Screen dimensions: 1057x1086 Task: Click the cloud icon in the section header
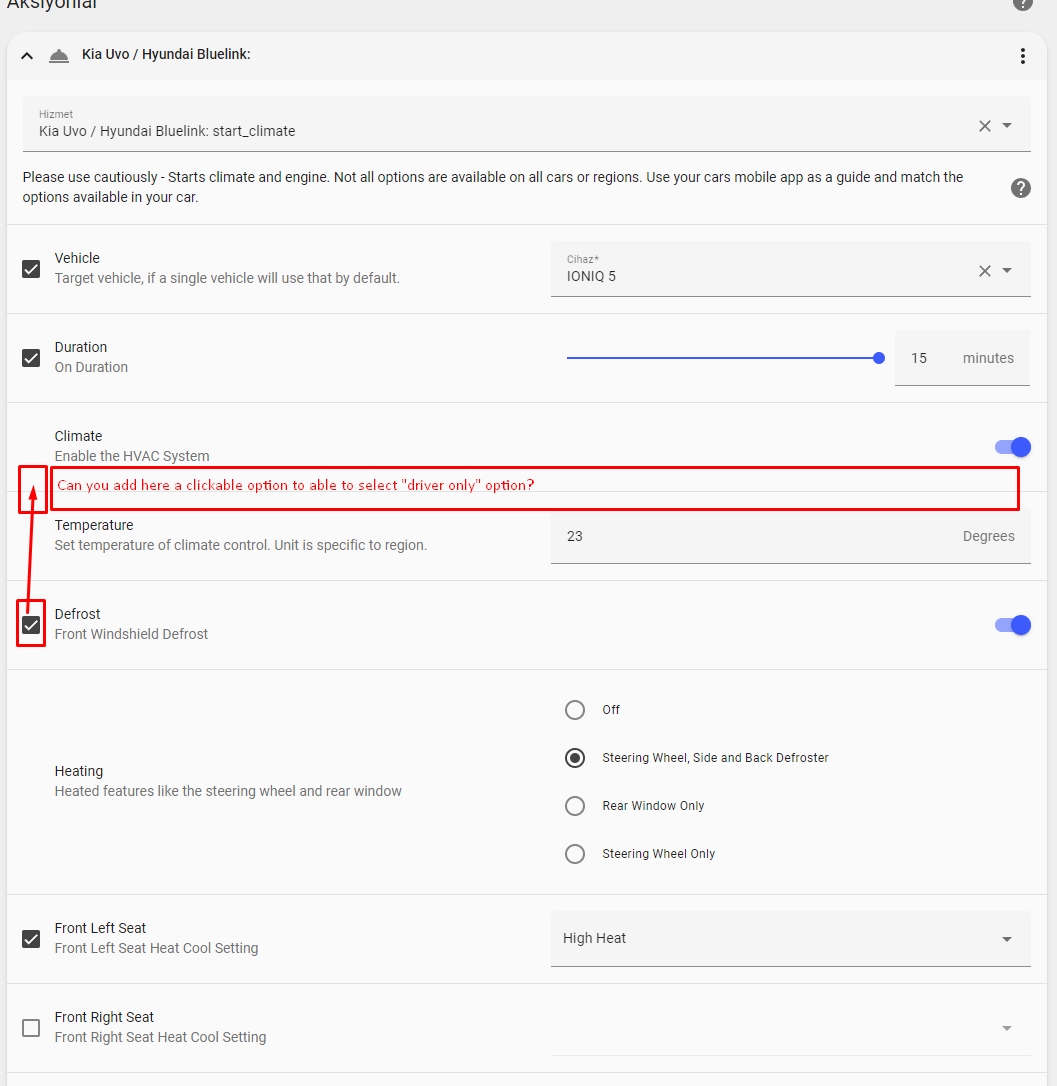tap(59, 55)
